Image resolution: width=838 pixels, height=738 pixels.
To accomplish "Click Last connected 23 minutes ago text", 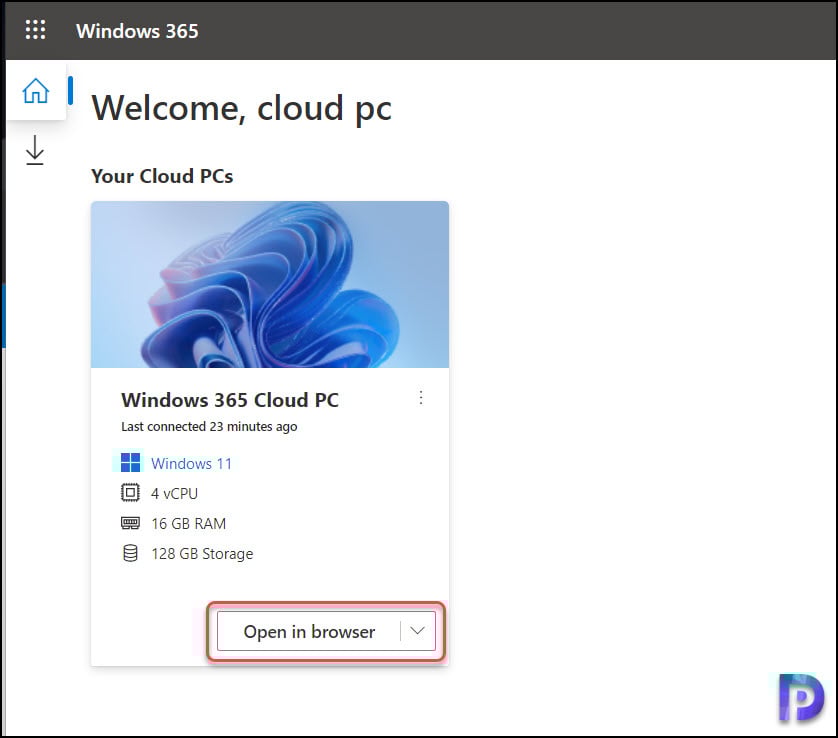I will coord(209,426).
